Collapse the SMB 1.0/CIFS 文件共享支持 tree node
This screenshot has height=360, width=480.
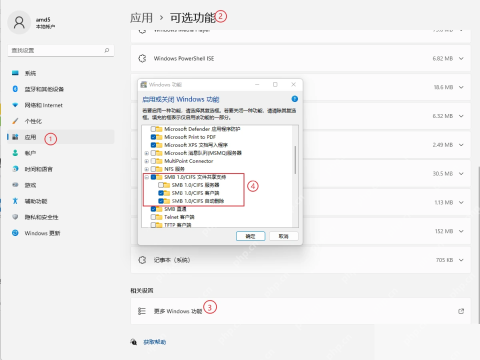coord(146,177)
